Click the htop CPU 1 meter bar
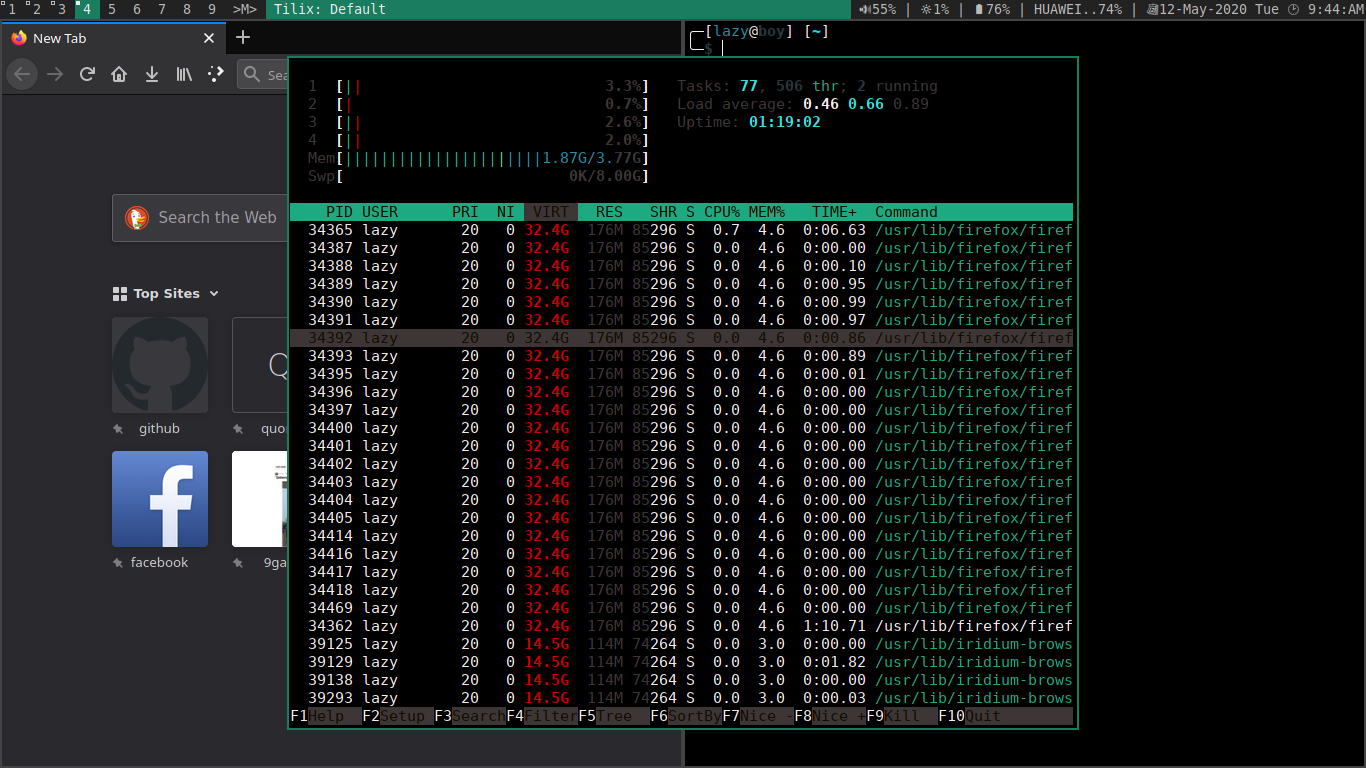Viewport: 1366px width, 768px height. tap(478, 86)
